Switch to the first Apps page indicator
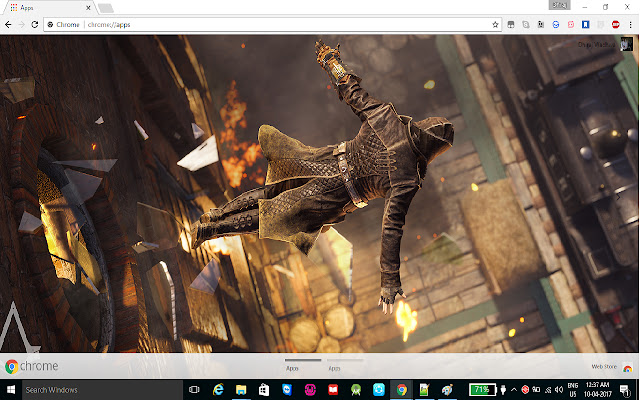This screenshot has height=400, width=640. point(303,364)
